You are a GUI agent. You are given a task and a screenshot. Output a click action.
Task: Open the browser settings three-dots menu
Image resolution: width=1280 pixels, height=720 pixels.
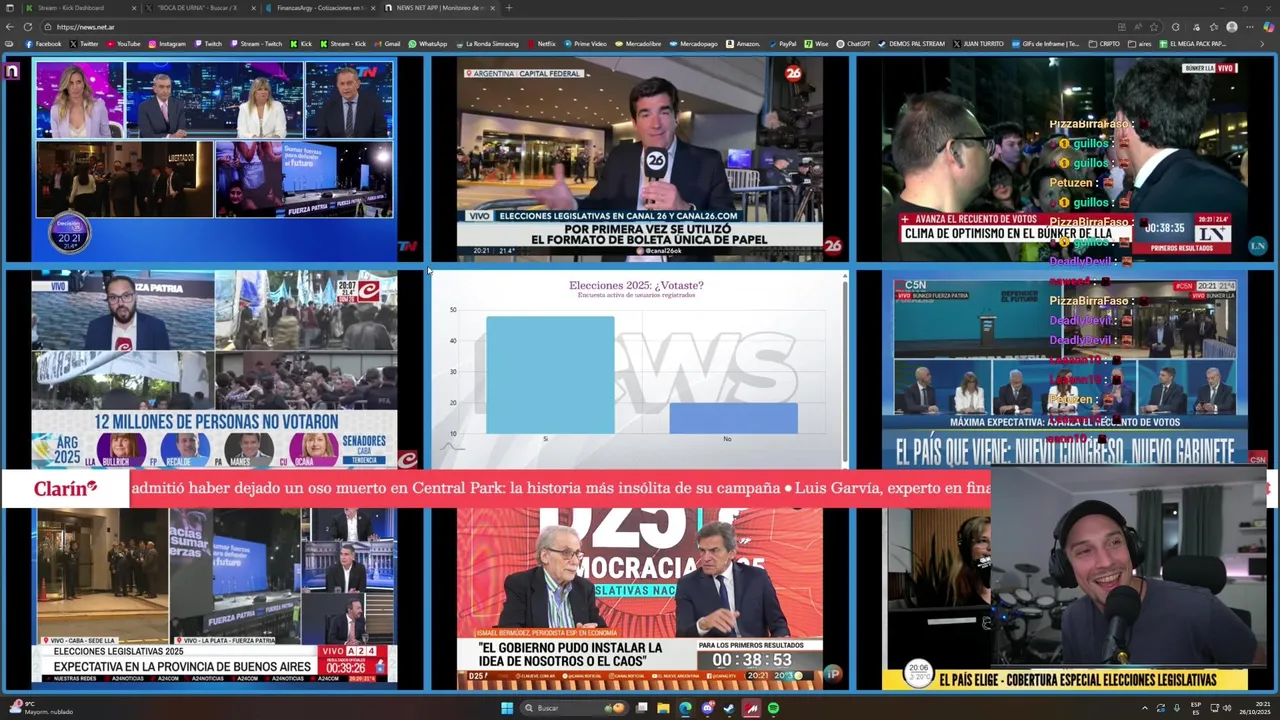point(1252,27)
